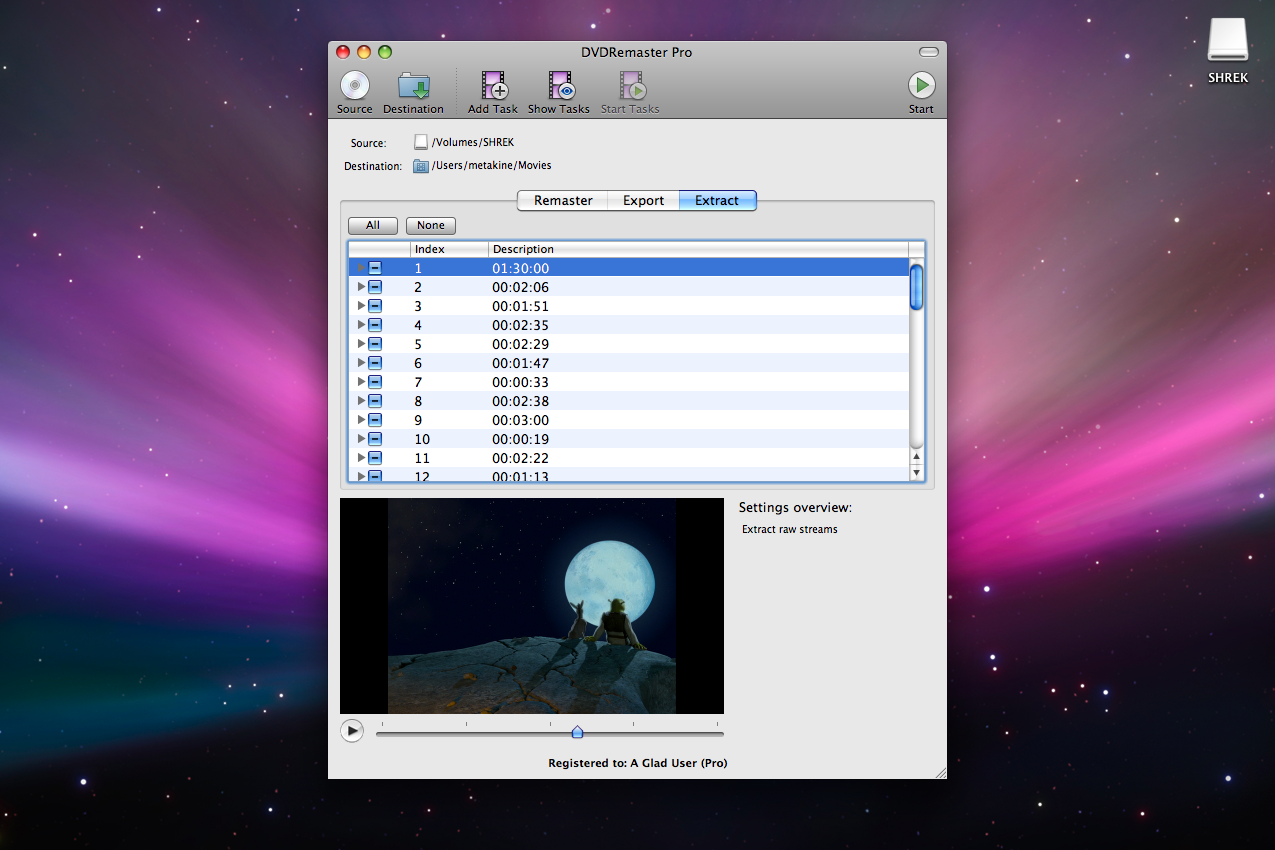The height and width of the screenshot is (850, 1275).
Task: Toggle checkbox for index 9 row
Action: pyautogui.click(x=375, y=420)
